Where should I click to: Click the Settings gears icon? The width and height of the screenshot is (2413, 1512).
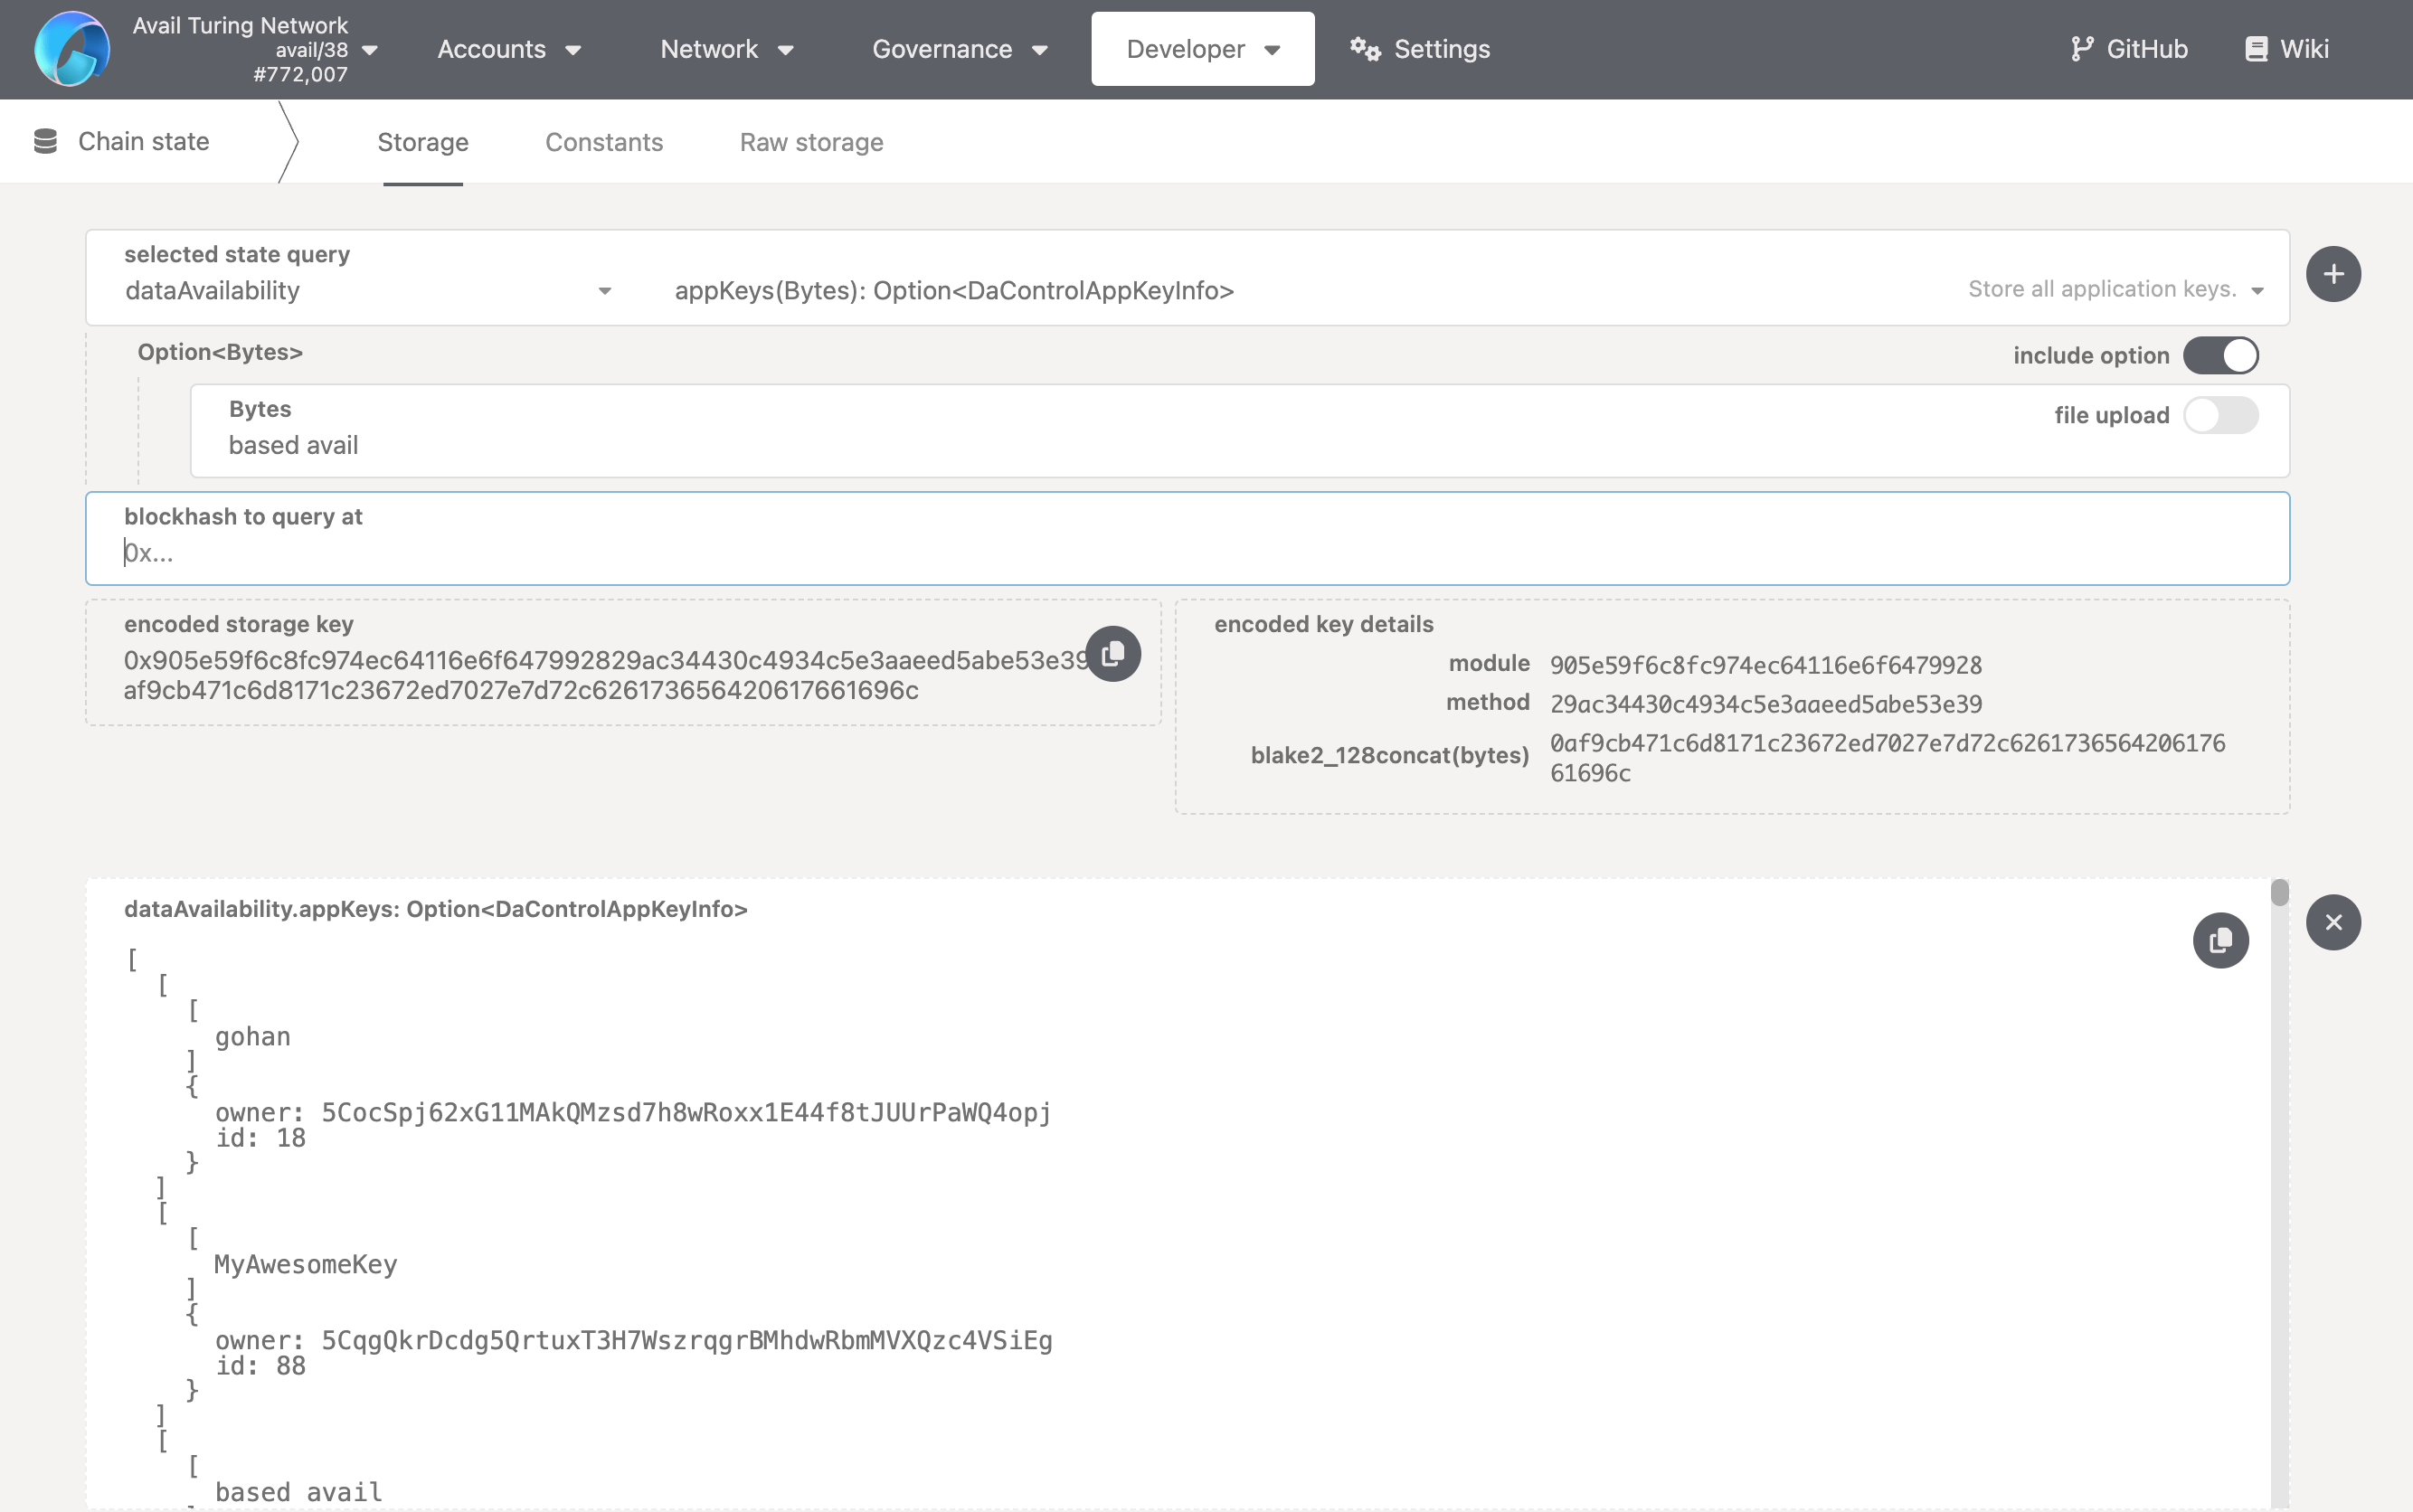point(1365,49)
